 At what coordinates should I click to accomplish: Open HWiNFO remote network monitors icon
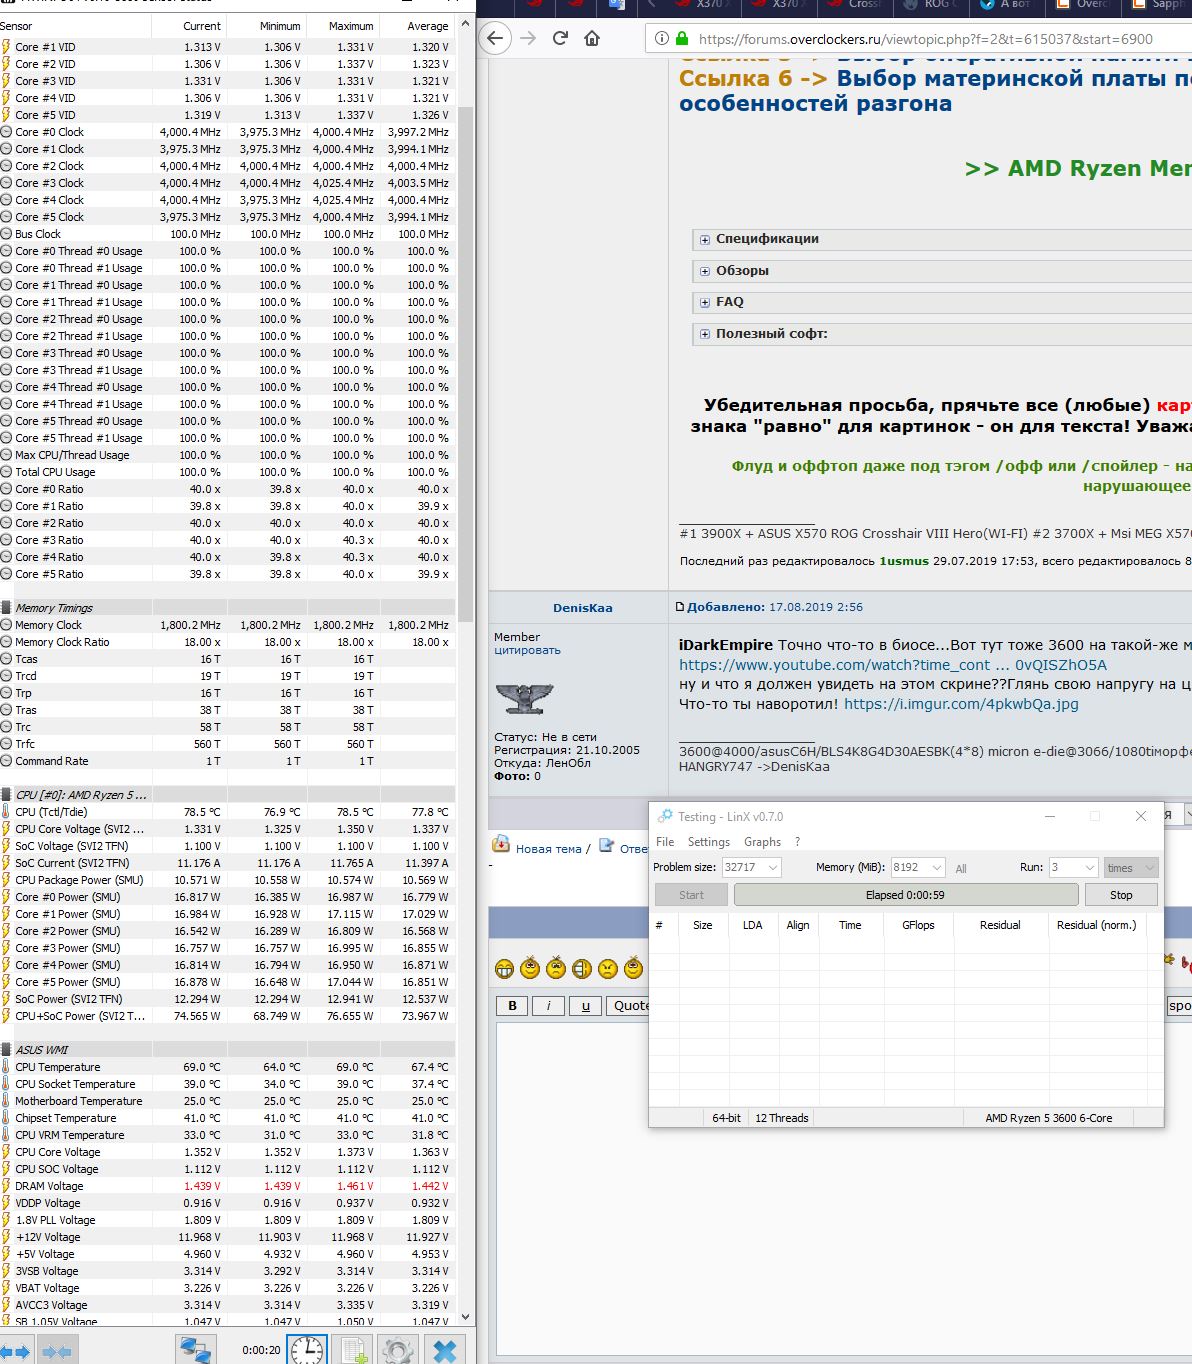[x=195, y=1351]
